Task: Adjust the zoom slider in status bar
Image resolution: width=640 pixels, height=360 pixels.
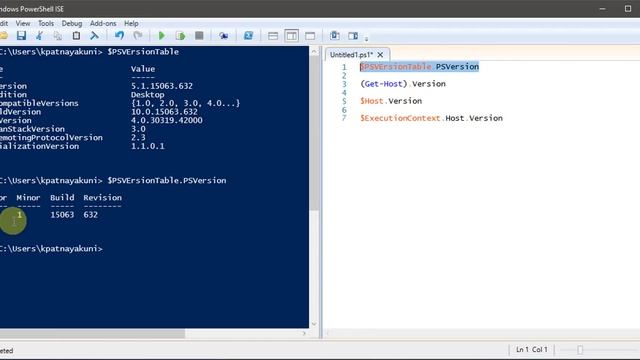Action: pyautogui.click(x=580, y=350)
